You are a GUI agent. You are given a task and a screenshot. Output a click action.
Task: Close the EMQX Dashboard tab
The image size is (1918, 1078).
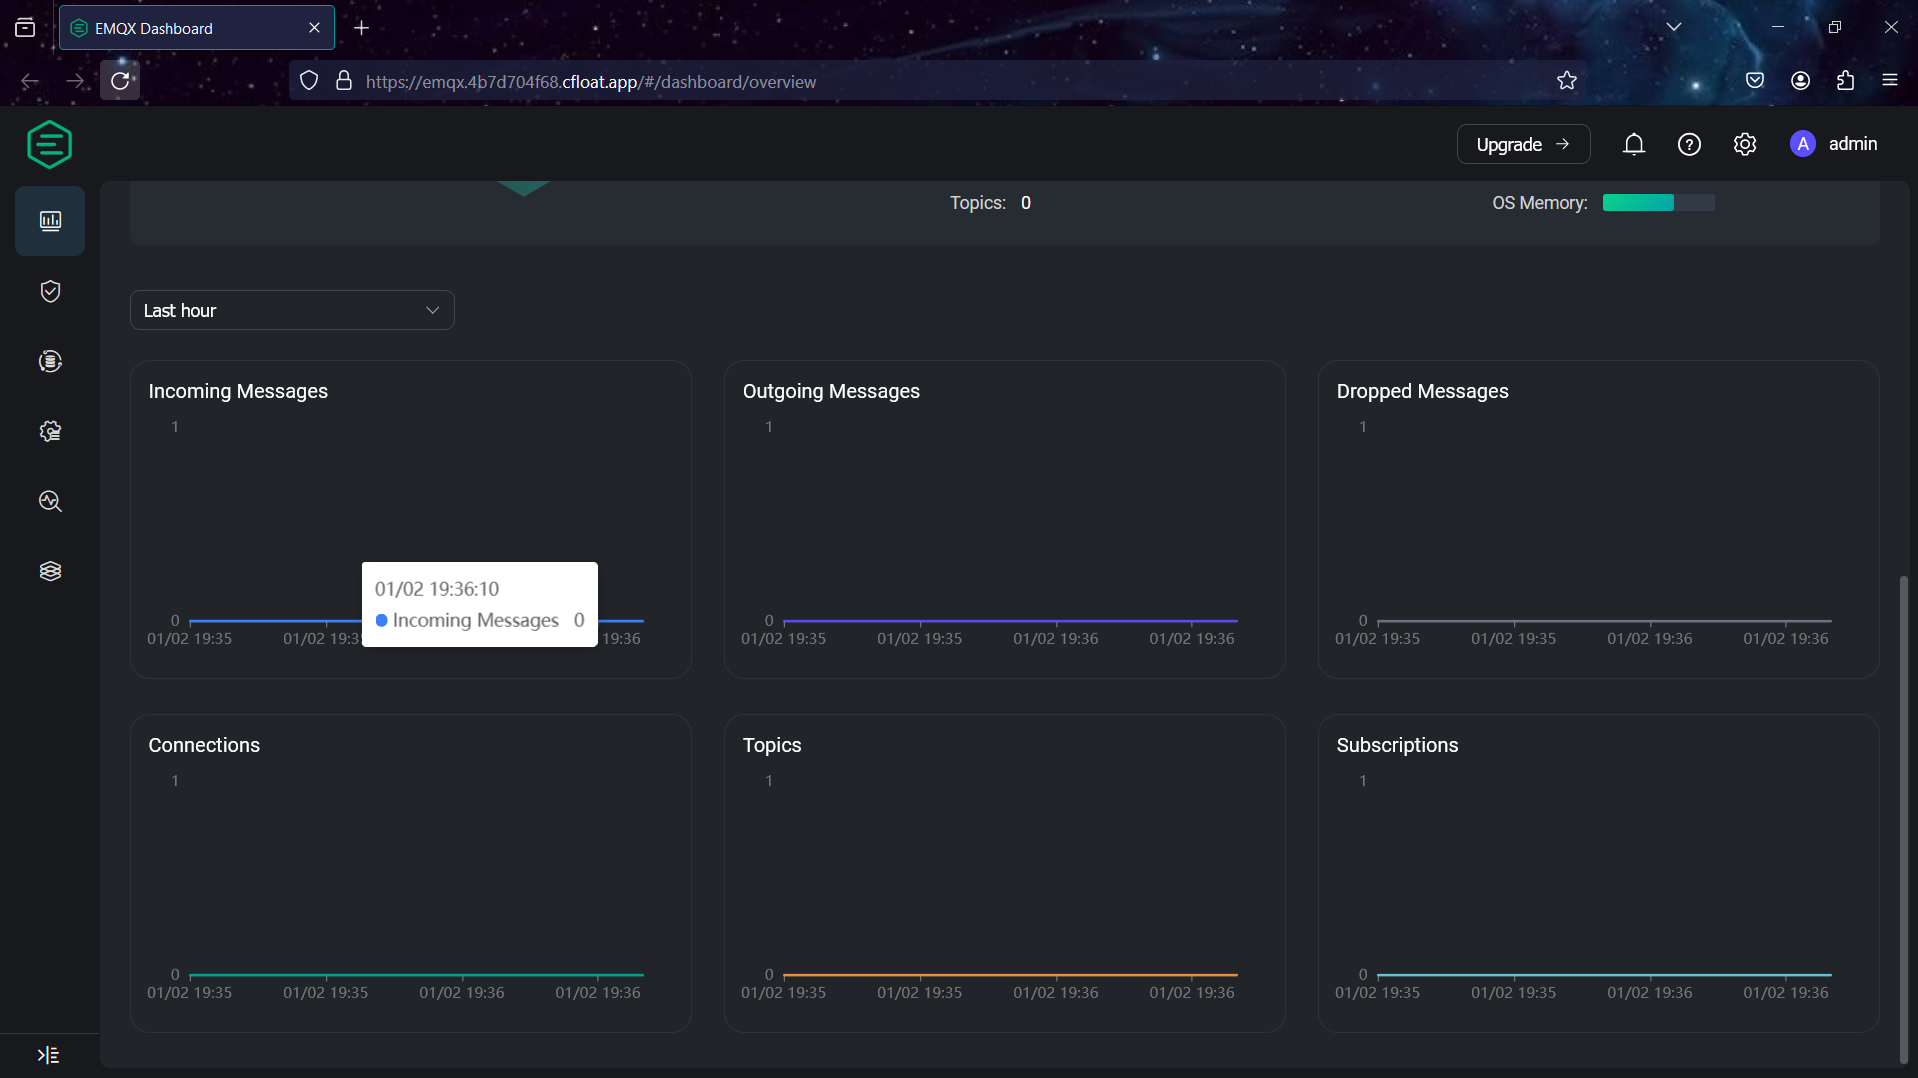click(314, 28)
